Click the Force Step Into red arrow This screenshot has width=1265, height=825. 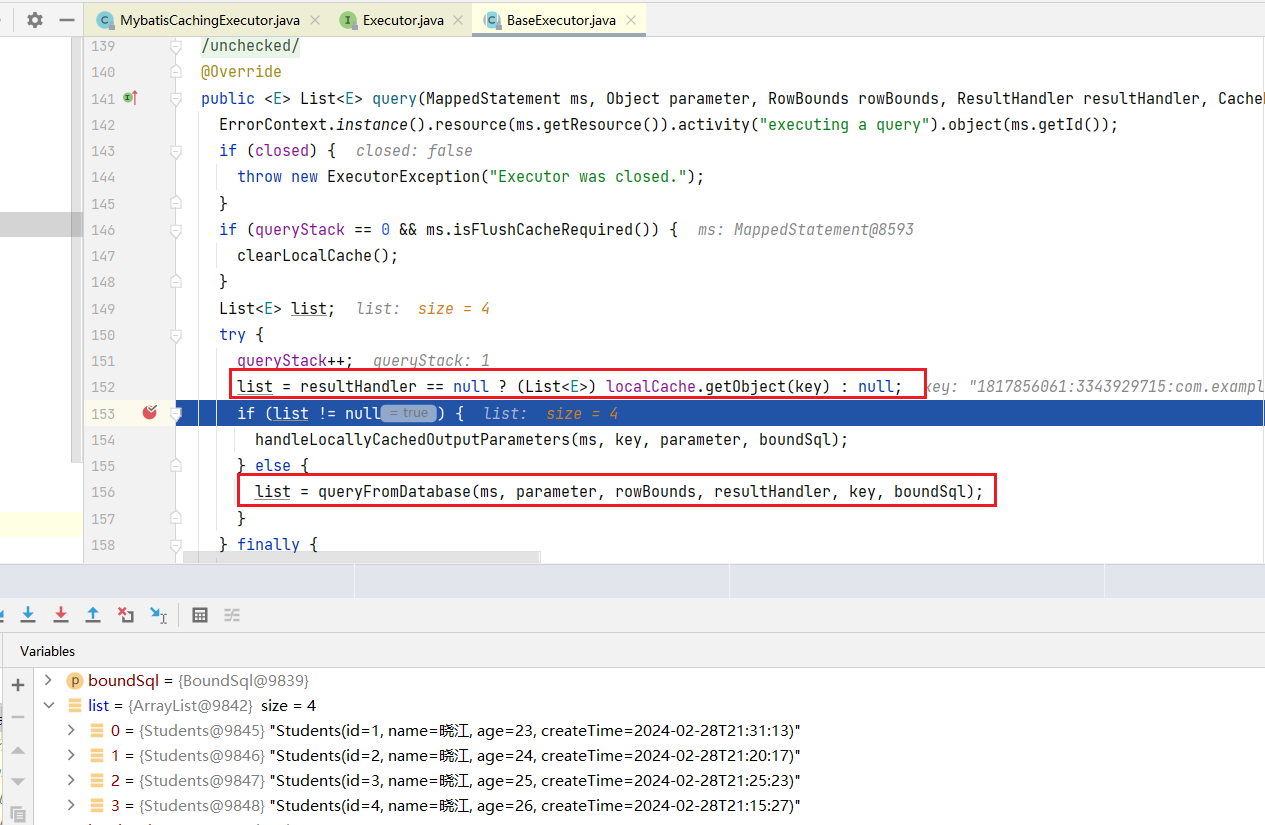click(x=61, y=614)
